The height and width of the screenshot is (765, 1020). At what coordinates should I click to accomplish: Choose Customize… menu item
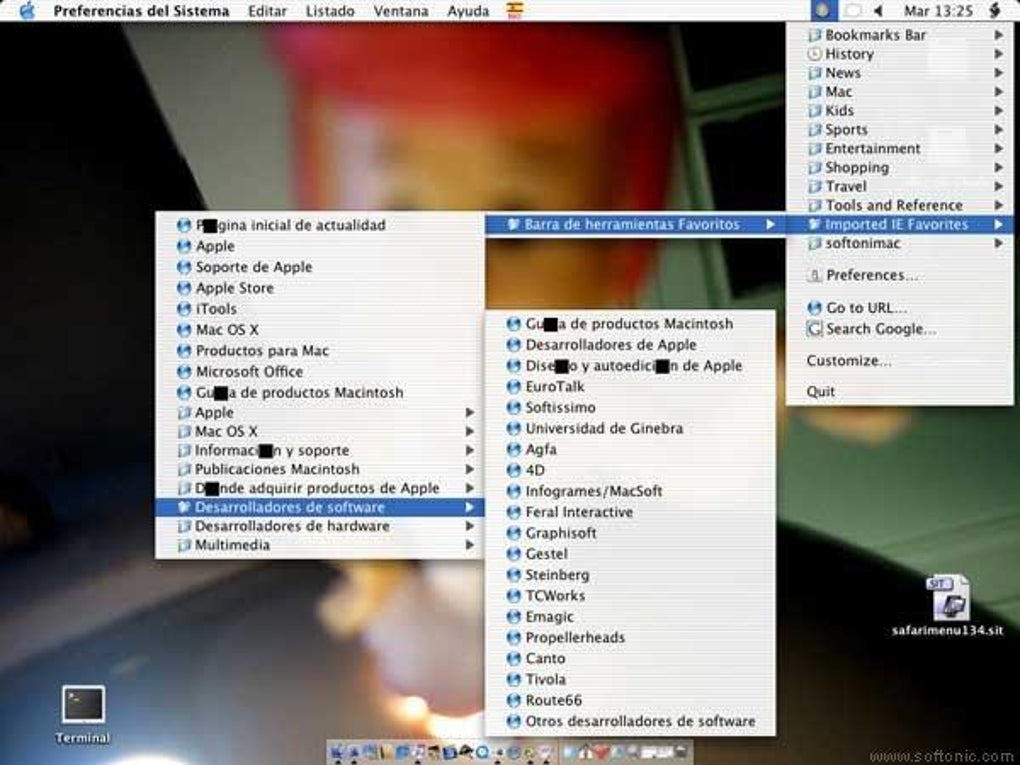(900, 360)
